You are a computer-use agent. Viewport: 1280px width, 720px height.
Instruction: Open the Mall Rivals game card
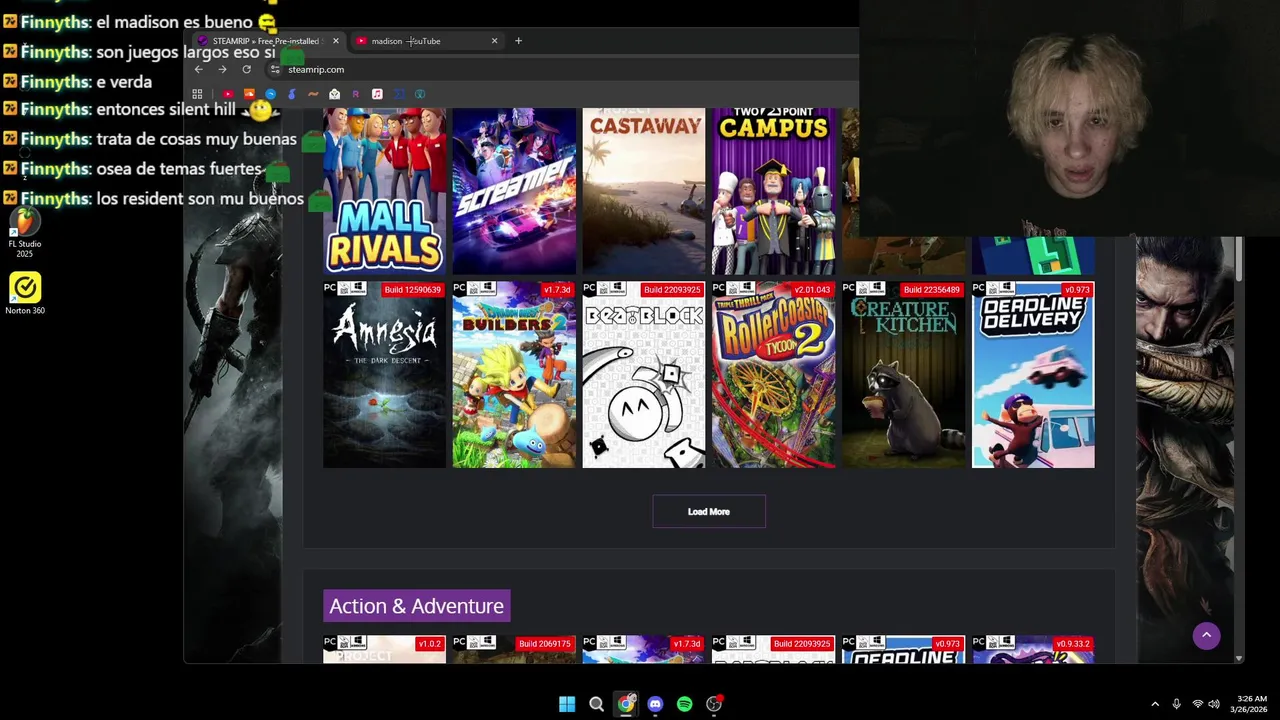coord(384,191)
